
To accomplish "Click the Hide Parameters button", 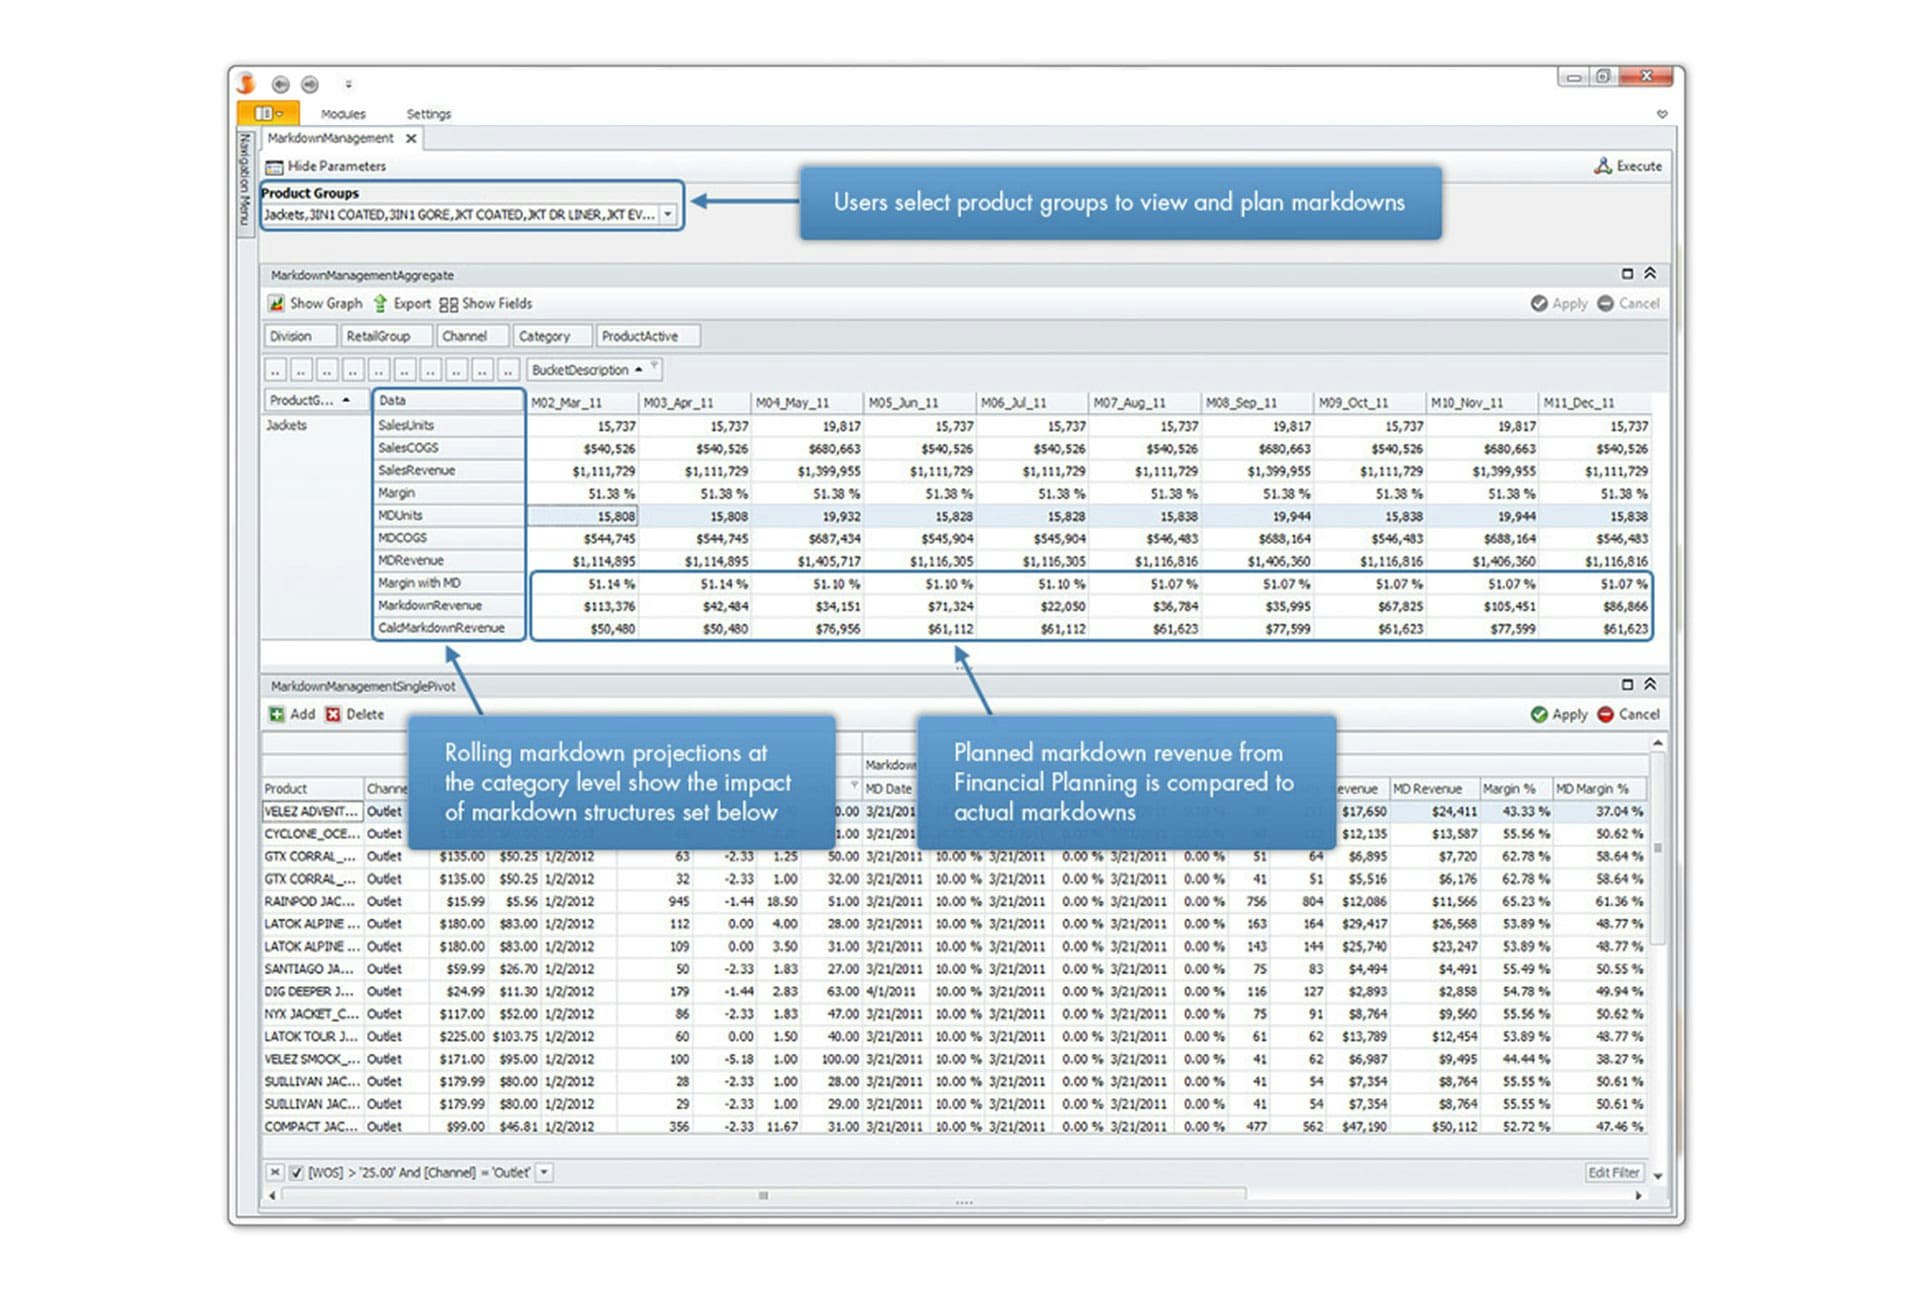I will click(326, 166).
